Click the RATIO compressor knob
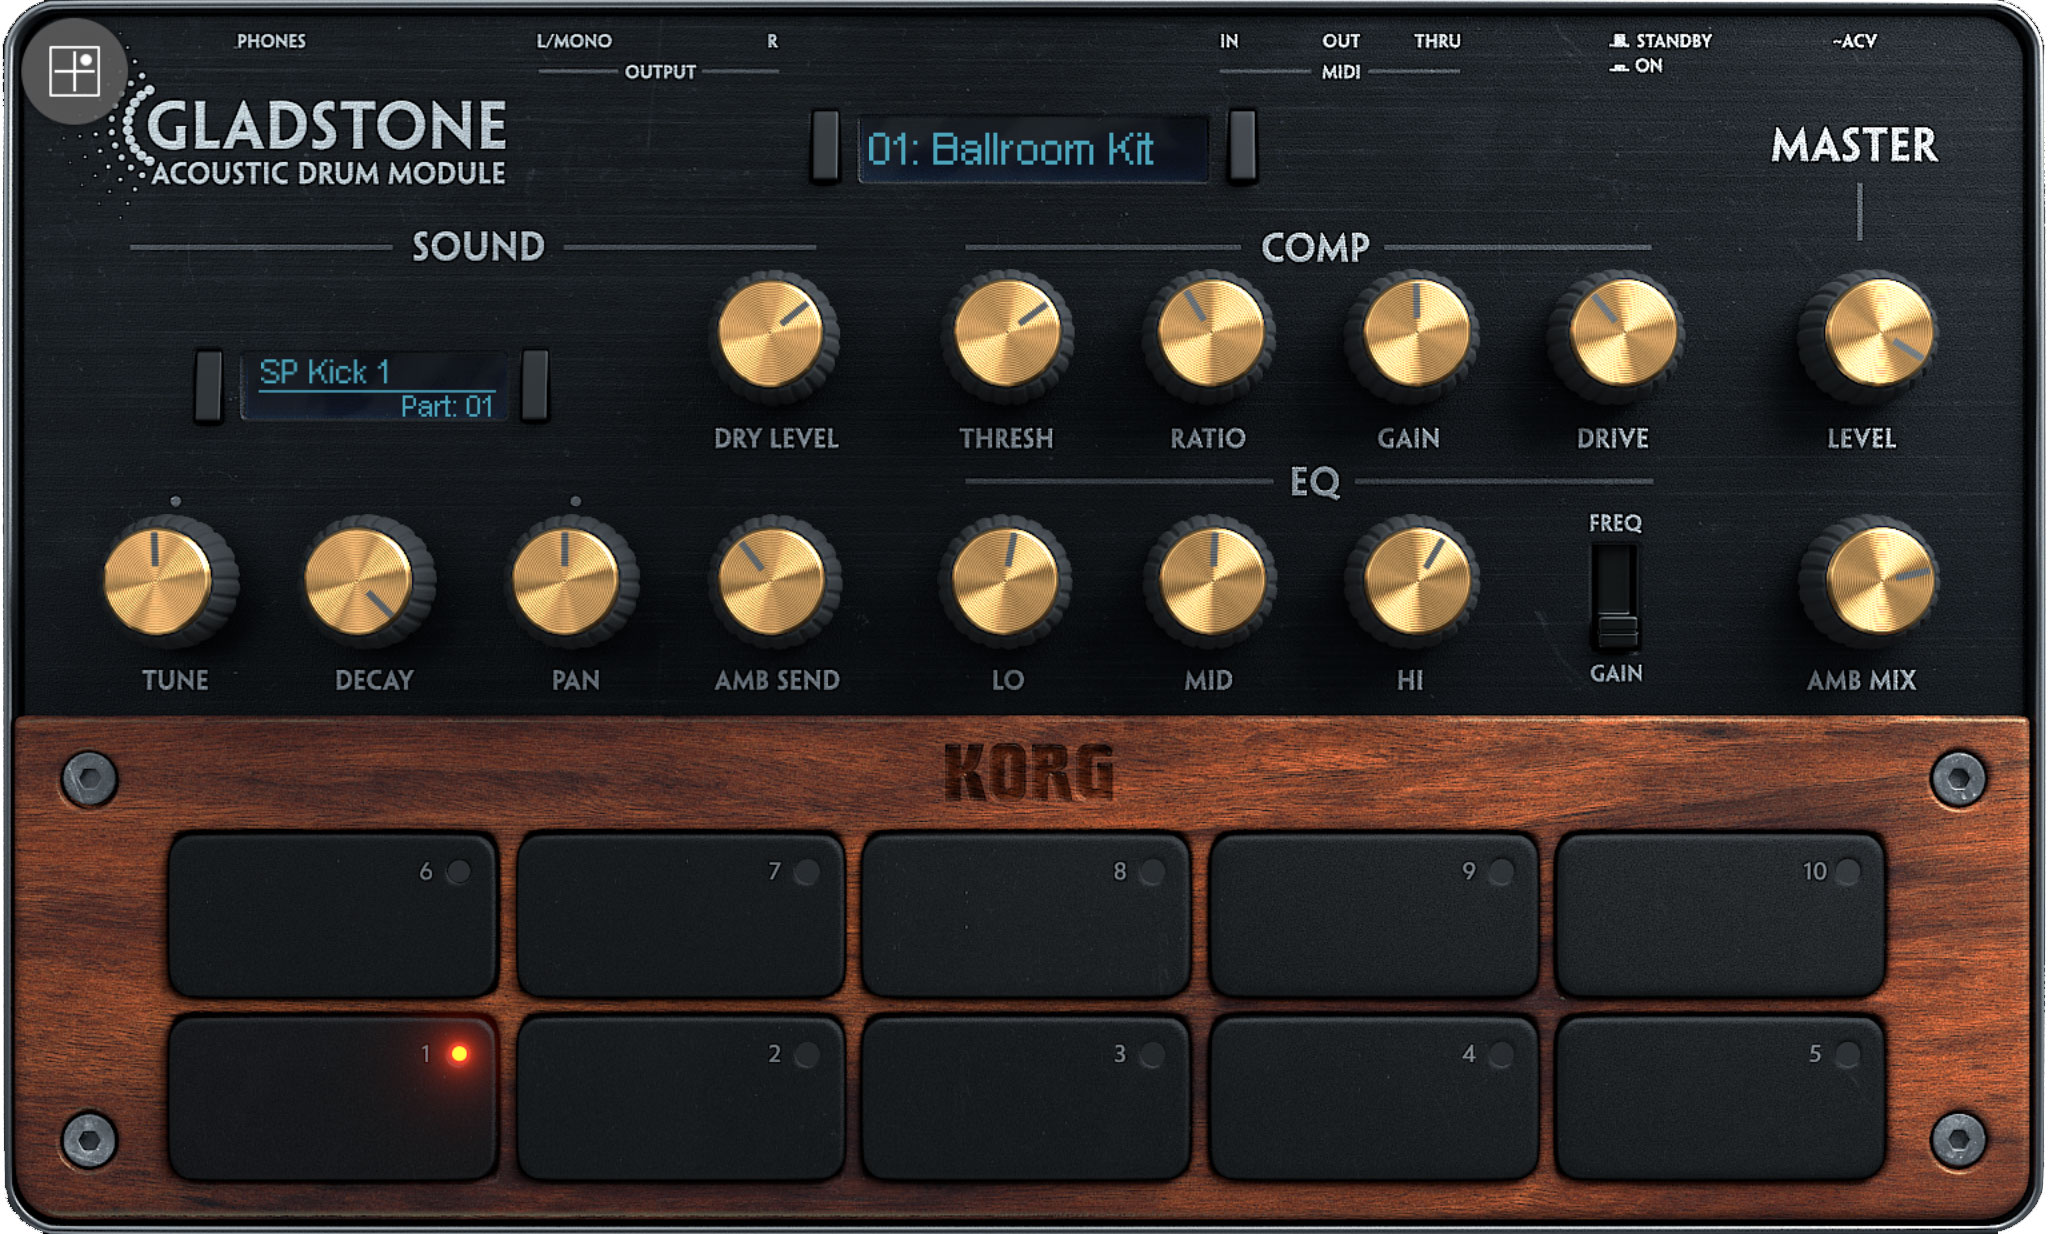 1210,335
